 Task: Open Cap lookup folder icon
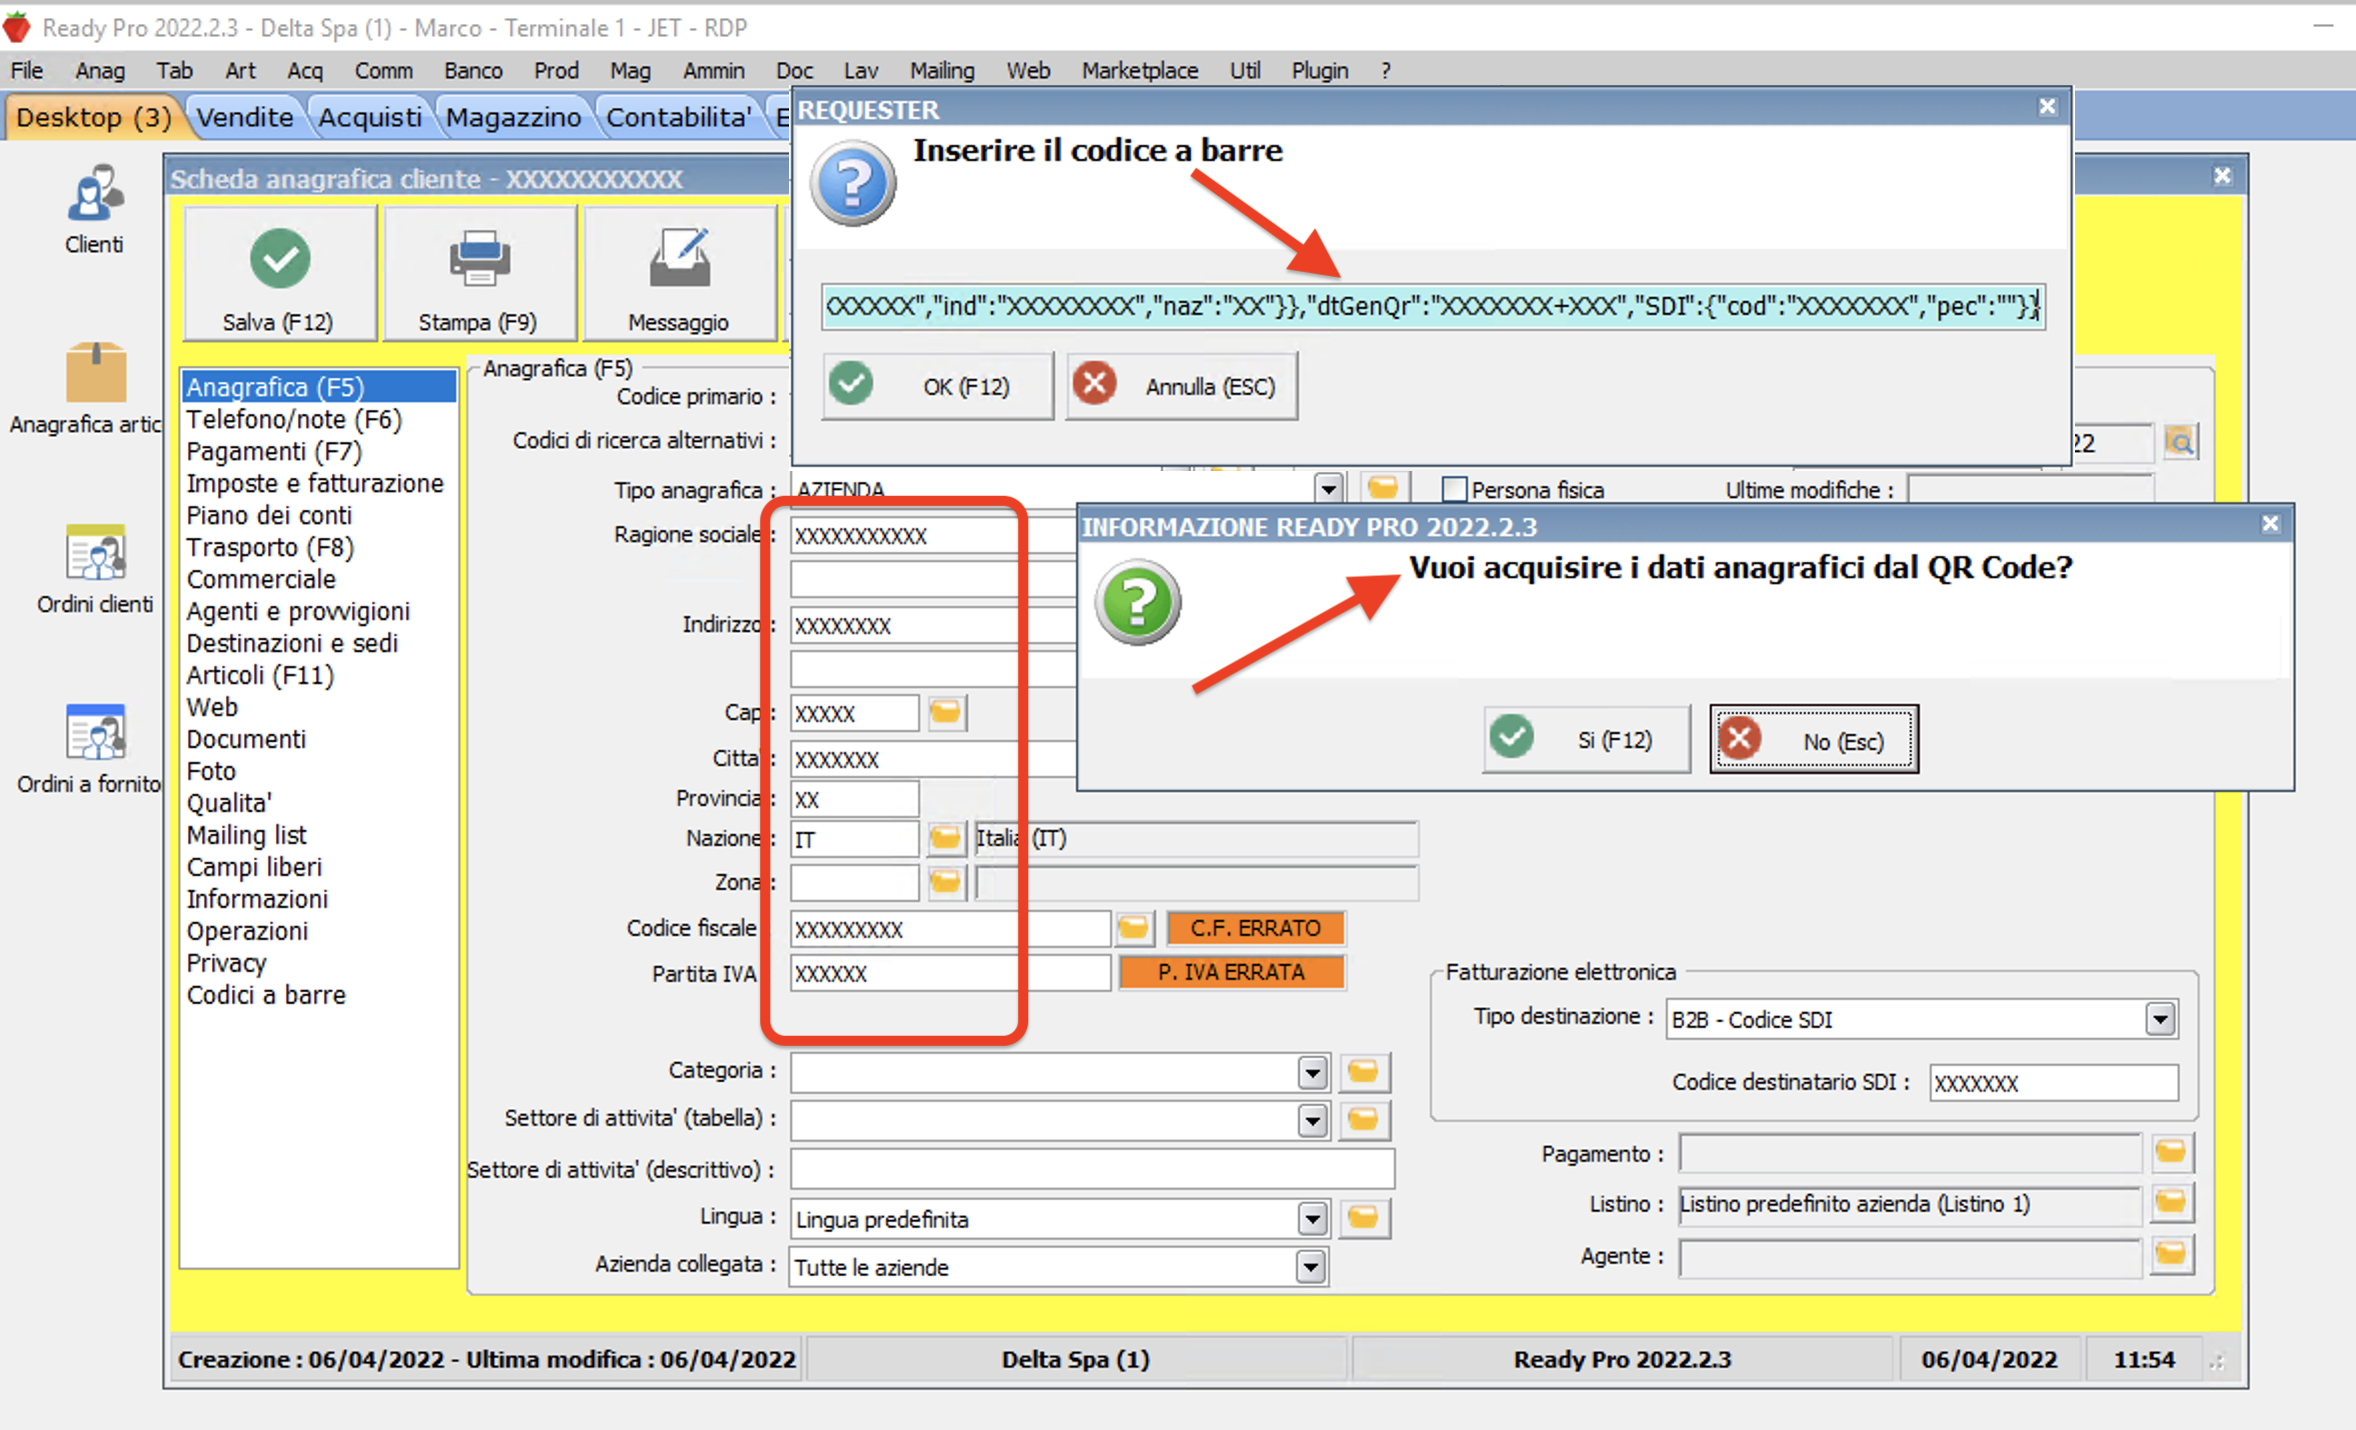click(945, 713)
